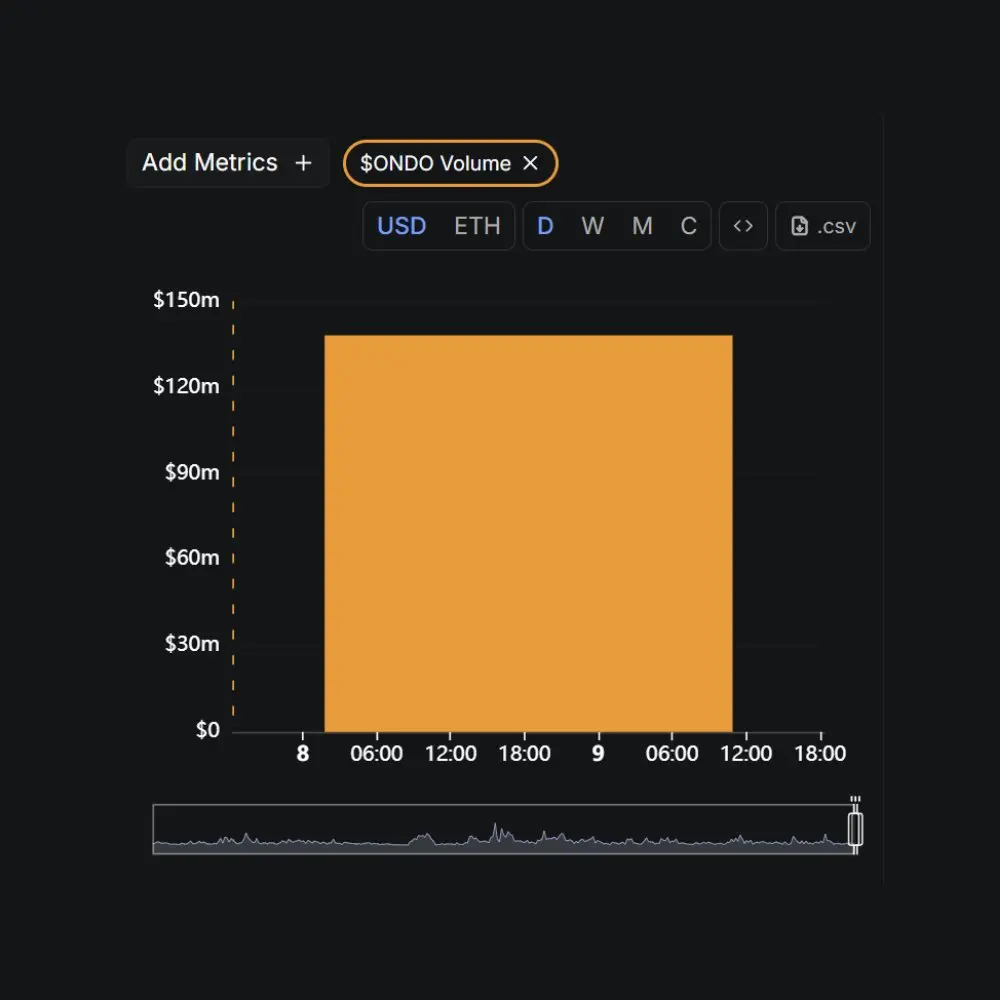Click date label 9 on x-axis
1000x1000 pixels.
(598, 753)
